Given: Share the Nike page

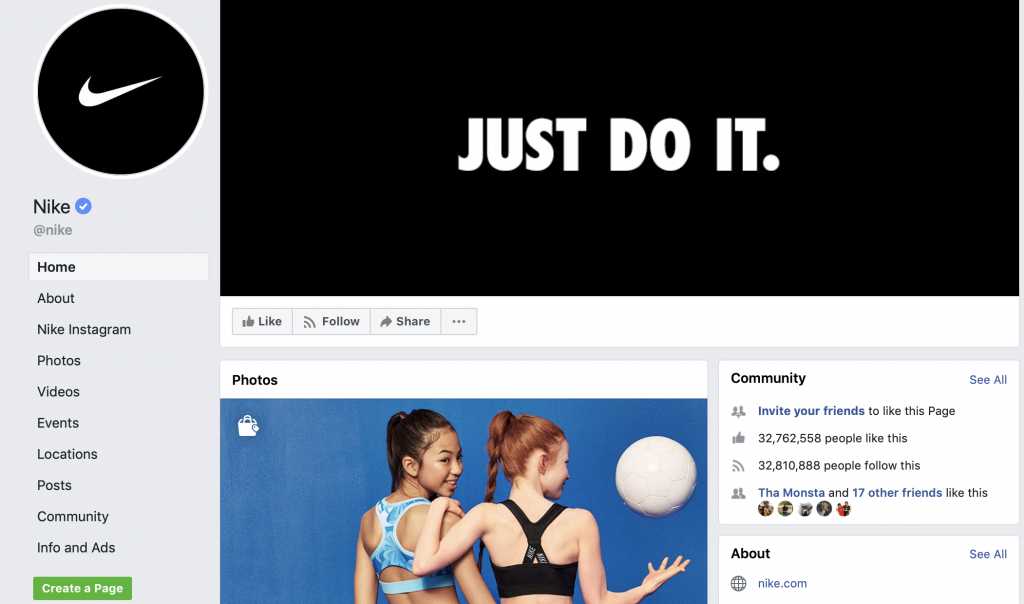Looking at the screenshot, I should point(406,321).
